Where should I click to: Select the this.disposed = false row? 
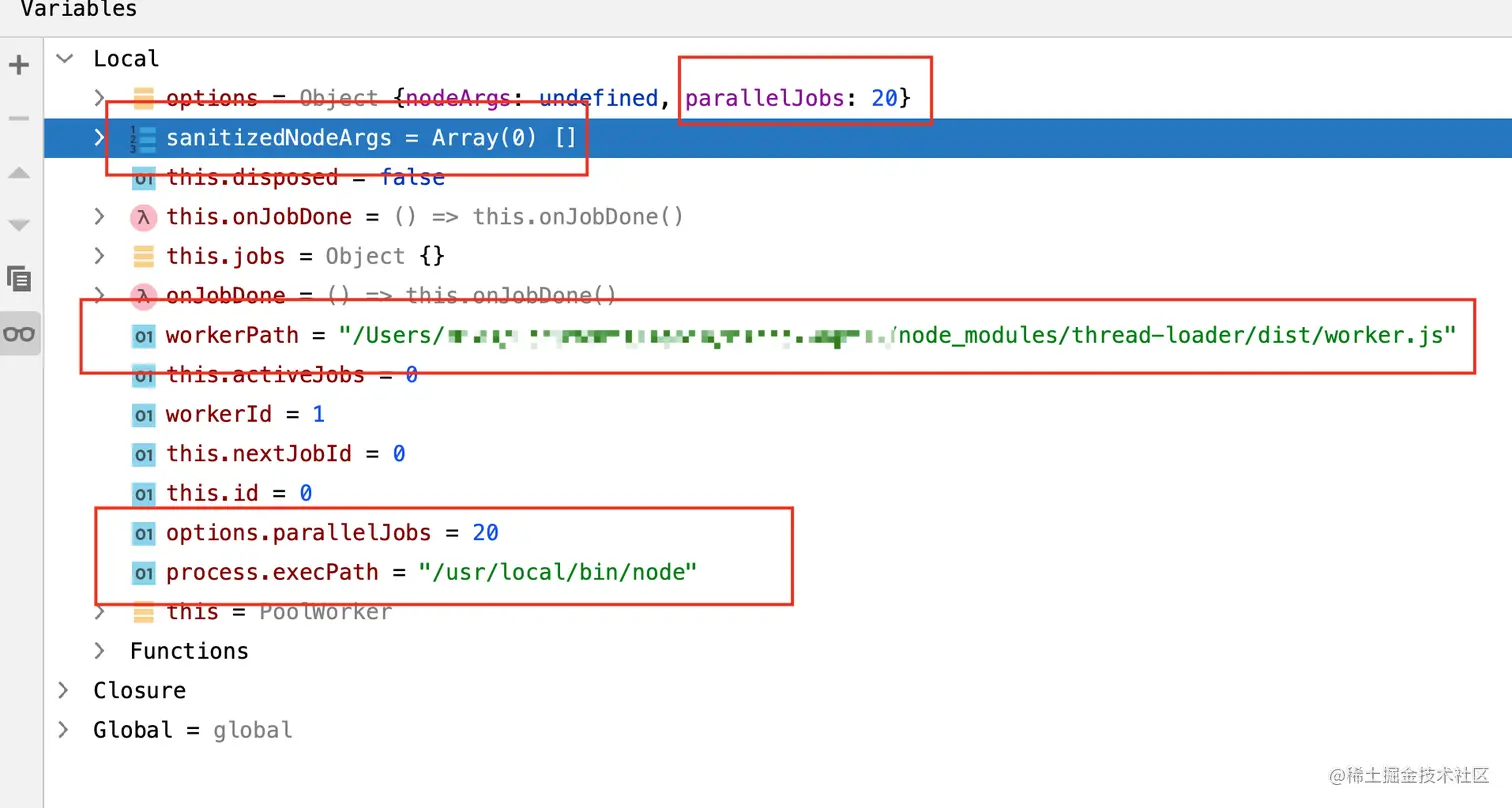click(777, 177)
